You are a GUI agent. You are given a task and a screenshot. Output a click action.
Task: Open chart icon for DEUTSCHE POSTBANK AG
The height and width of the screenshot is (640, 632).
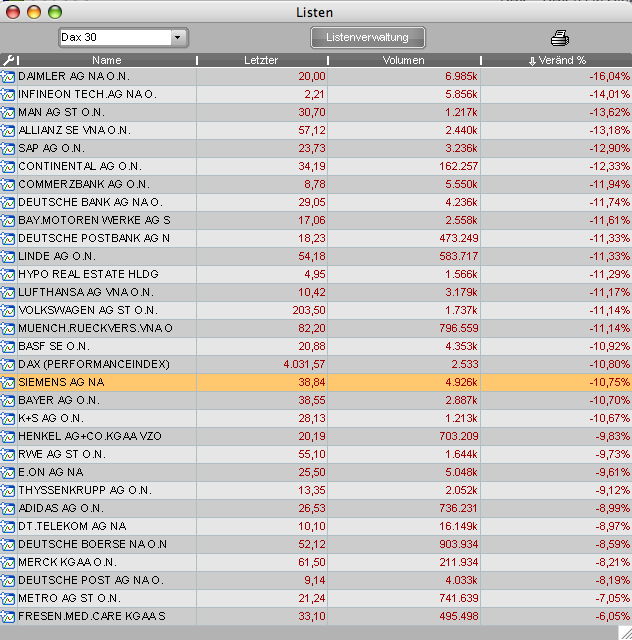pos(8,238)
